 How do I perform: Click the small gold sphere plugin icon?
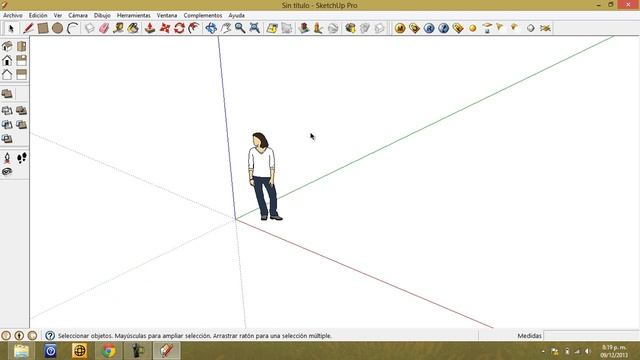473,28
